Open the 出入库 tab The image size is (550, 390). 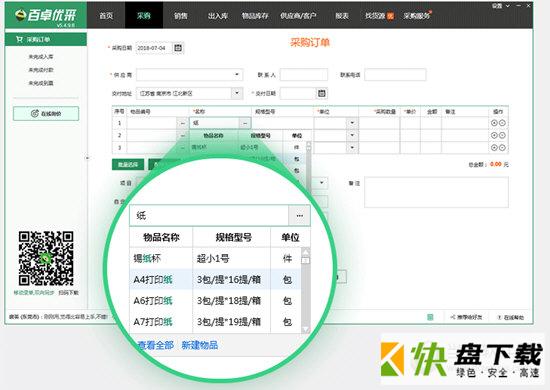coord(218,16)
